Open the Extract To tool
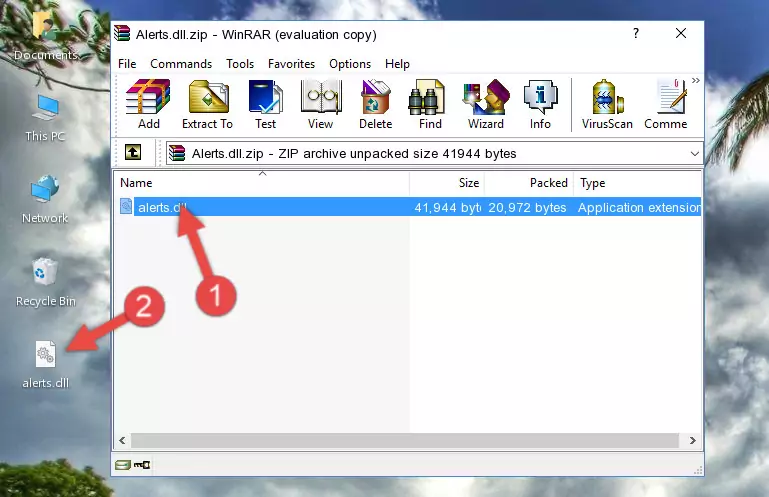Image resolution: width=769 pixels, height=497 pixels. pos(207,105)
